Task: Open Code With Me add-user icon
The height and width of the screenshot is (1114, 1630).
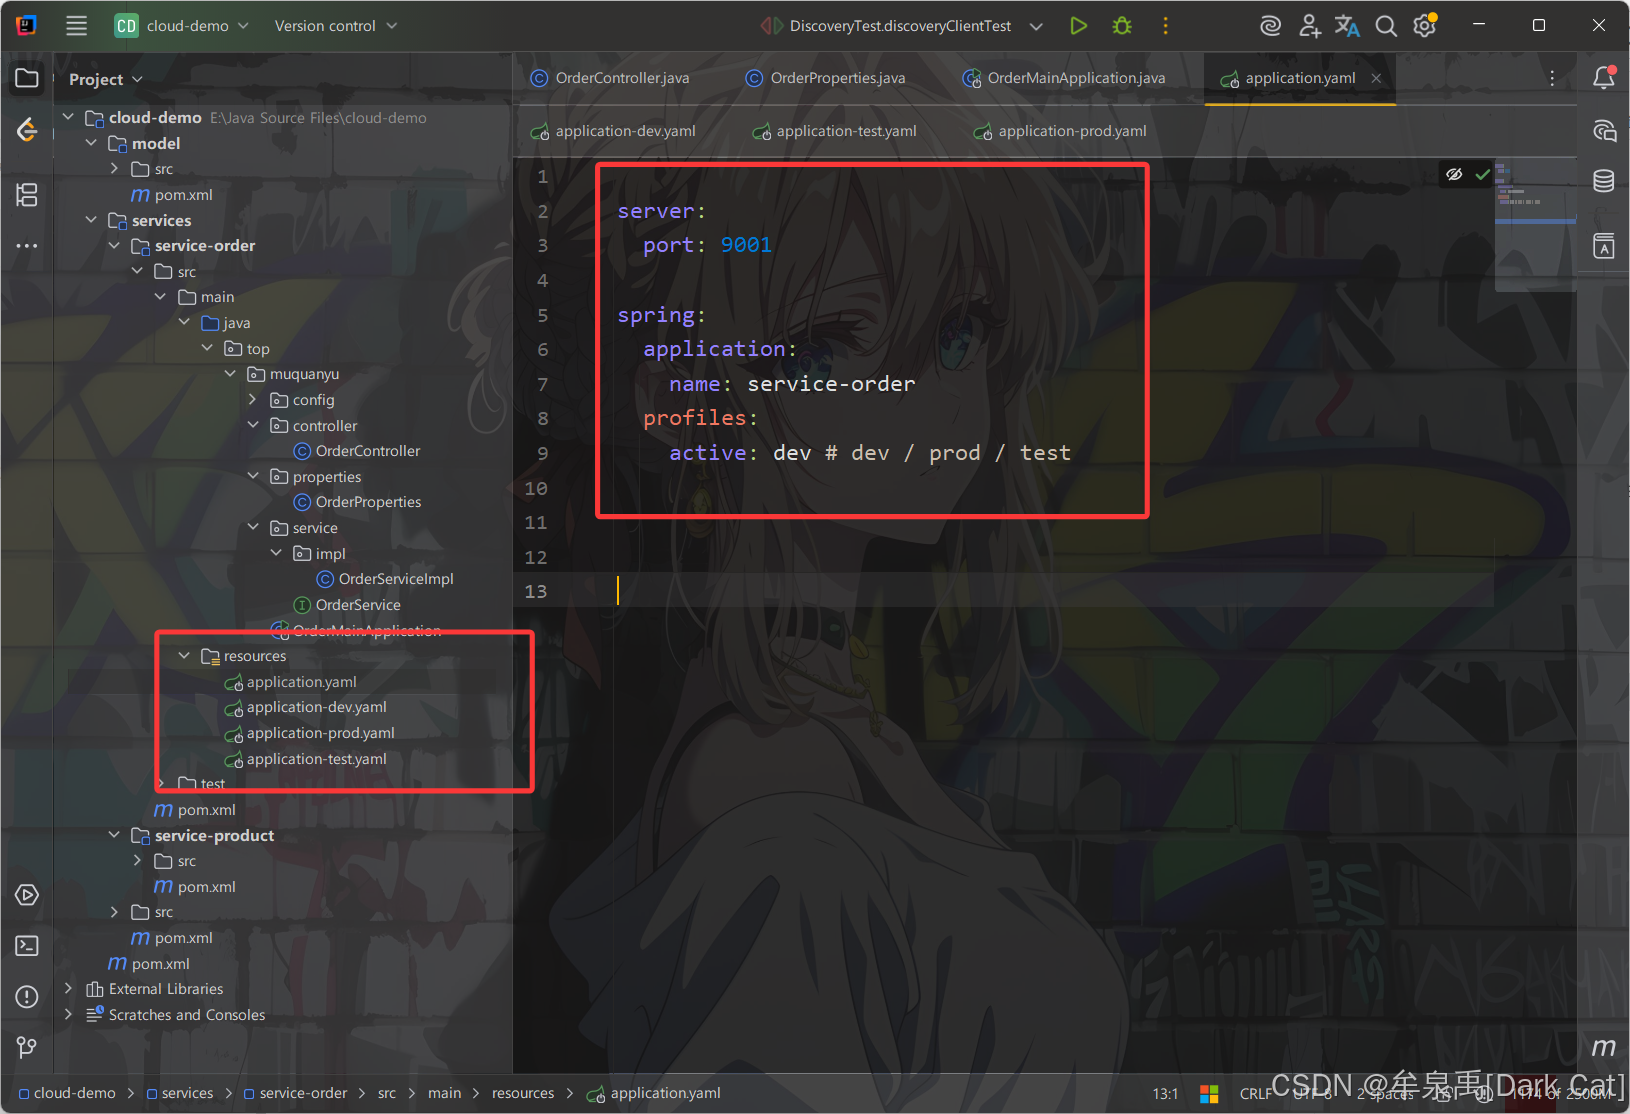Action: [x=1309, y=26]
